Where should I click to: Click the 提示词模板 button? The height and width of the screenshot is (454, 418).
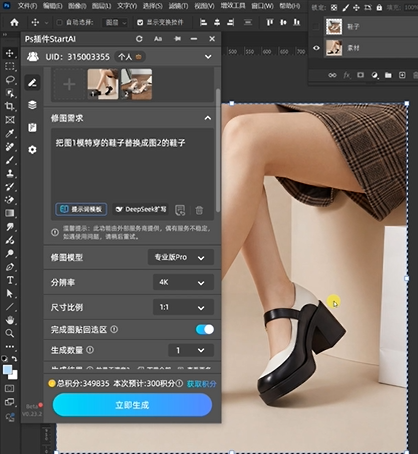[x=81, y=209]
